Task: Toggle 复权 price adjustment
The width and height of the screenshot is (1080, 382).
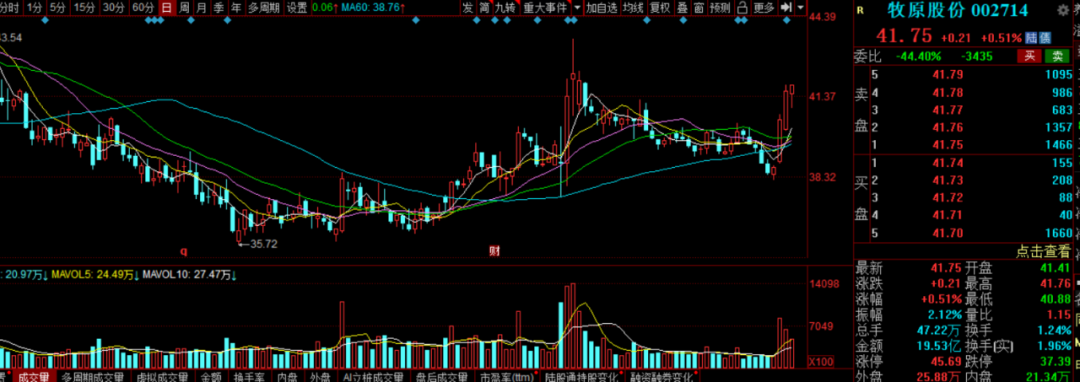Action: (x=660, y=8)
